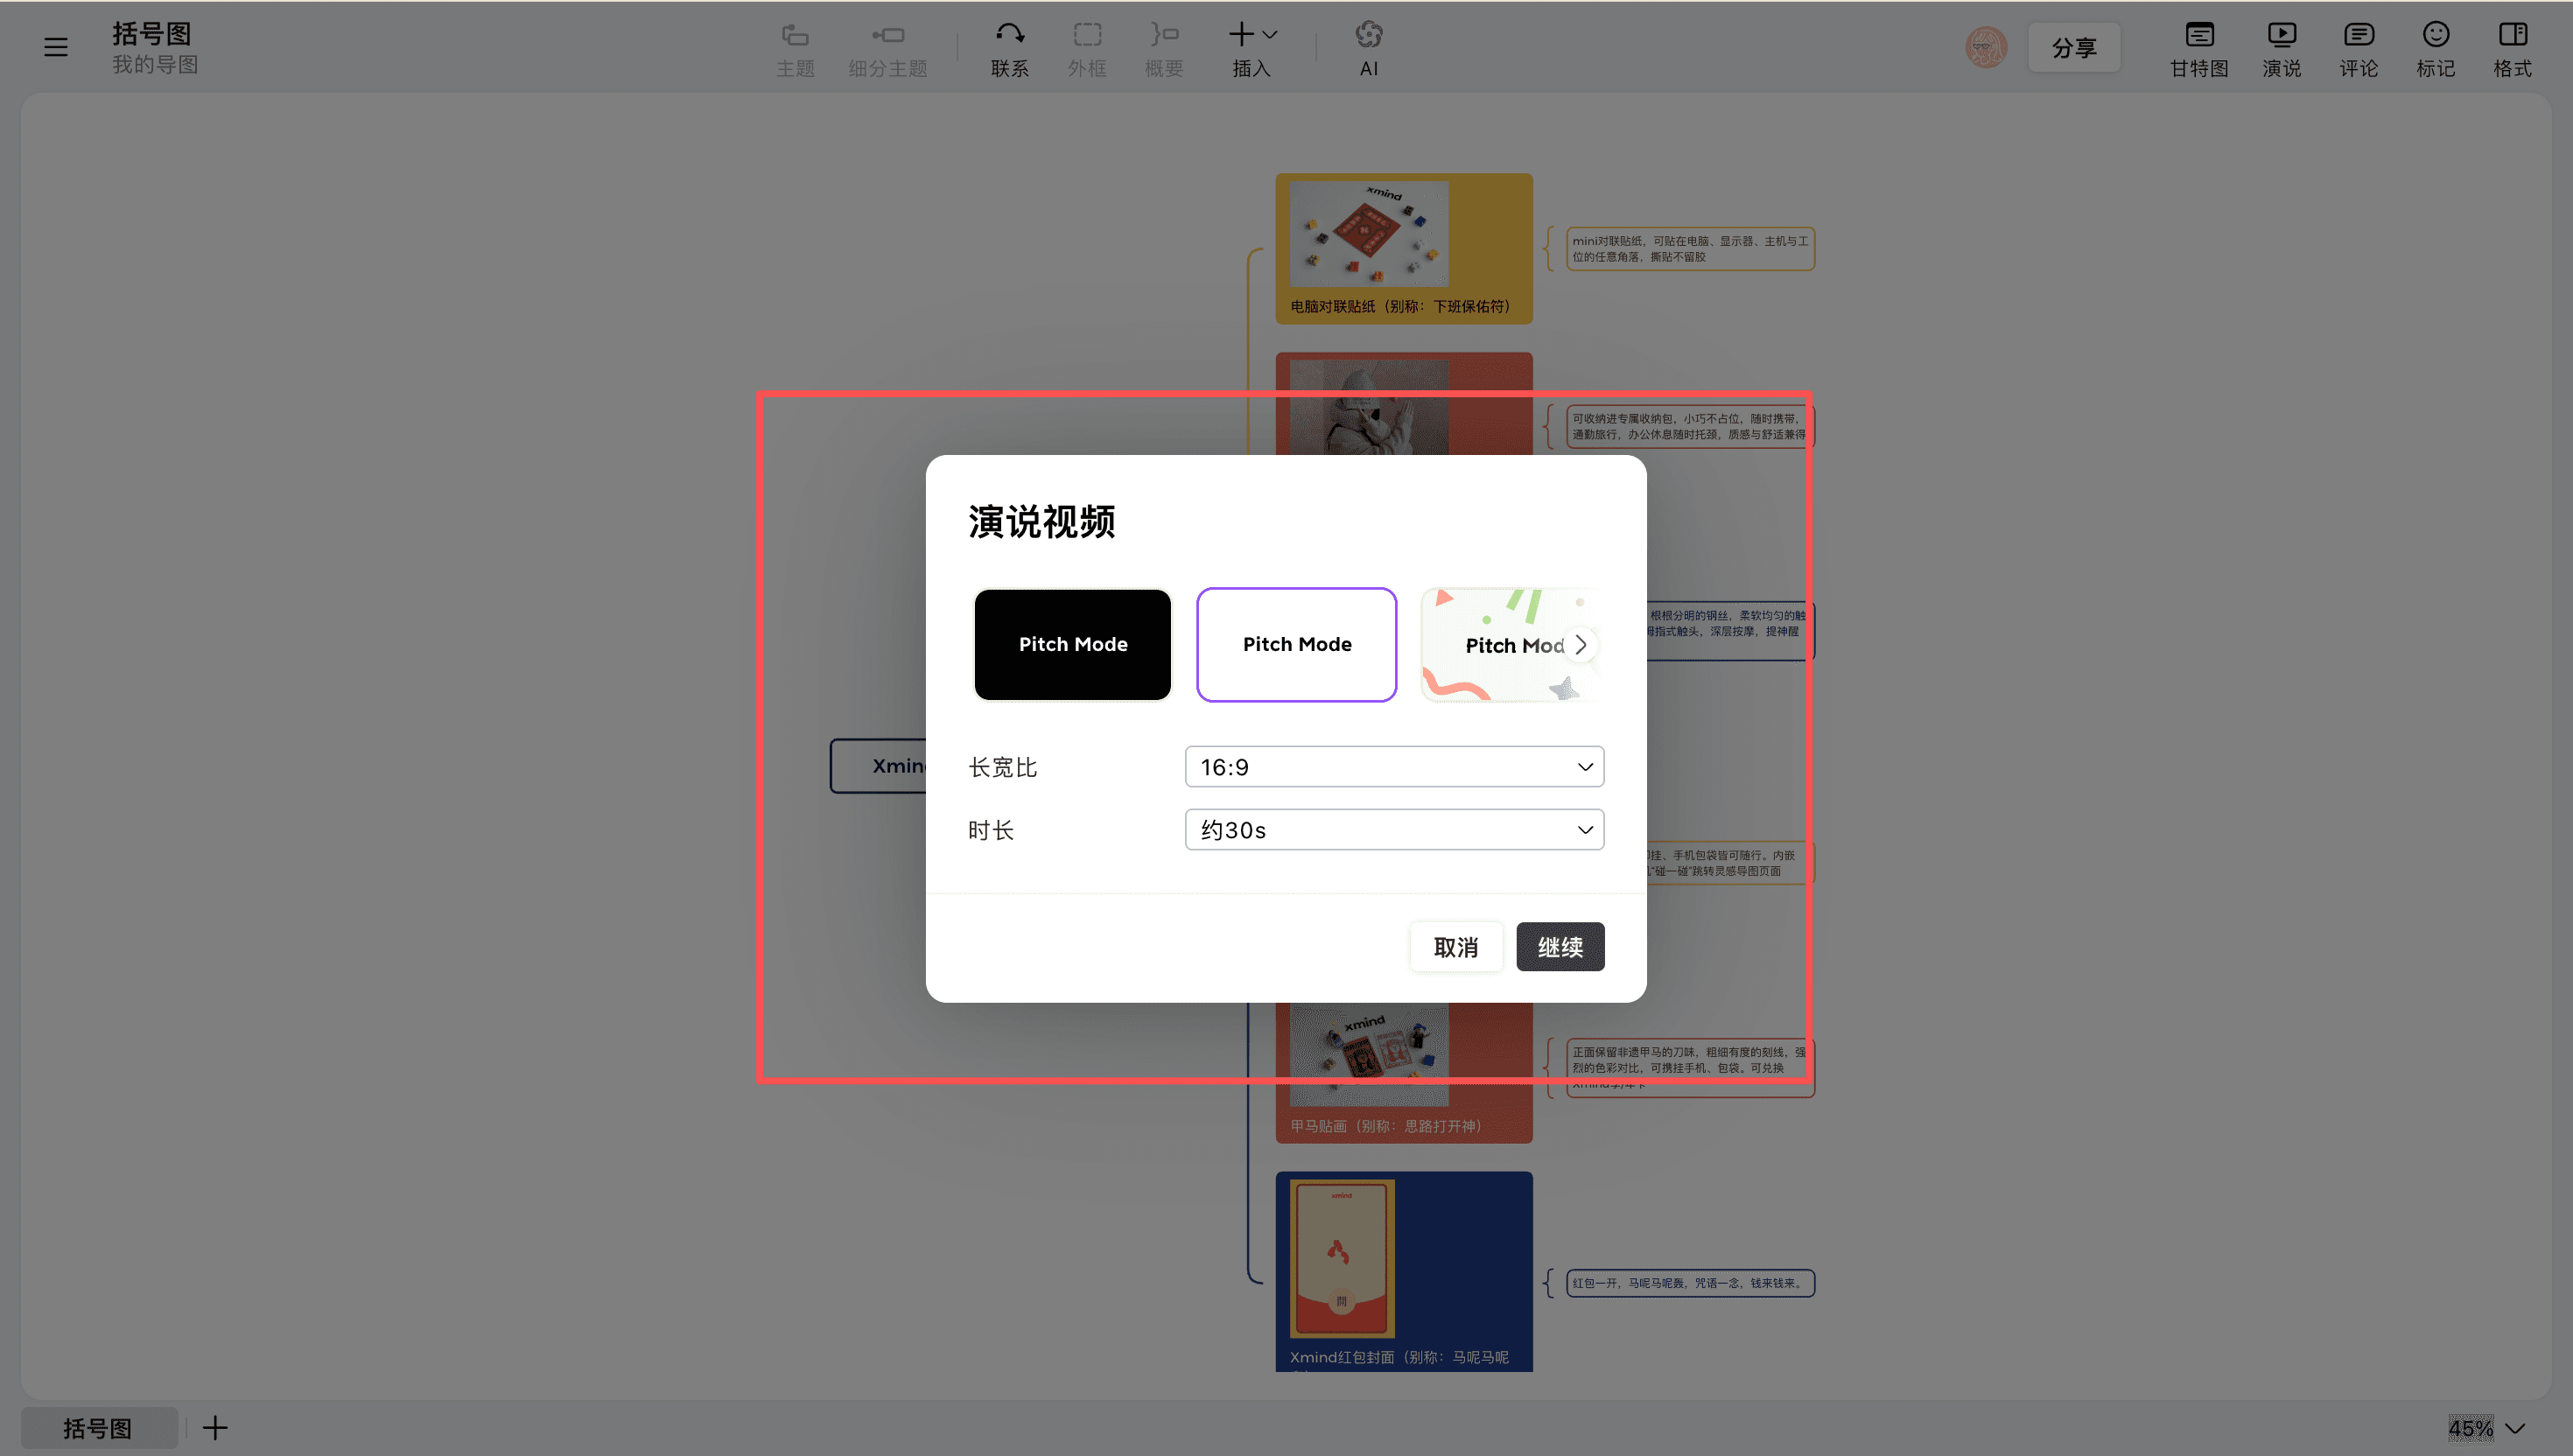Click the 演说 pitch mode icon
This screenshot has width=2573, height=1456.
(2281, 36)
